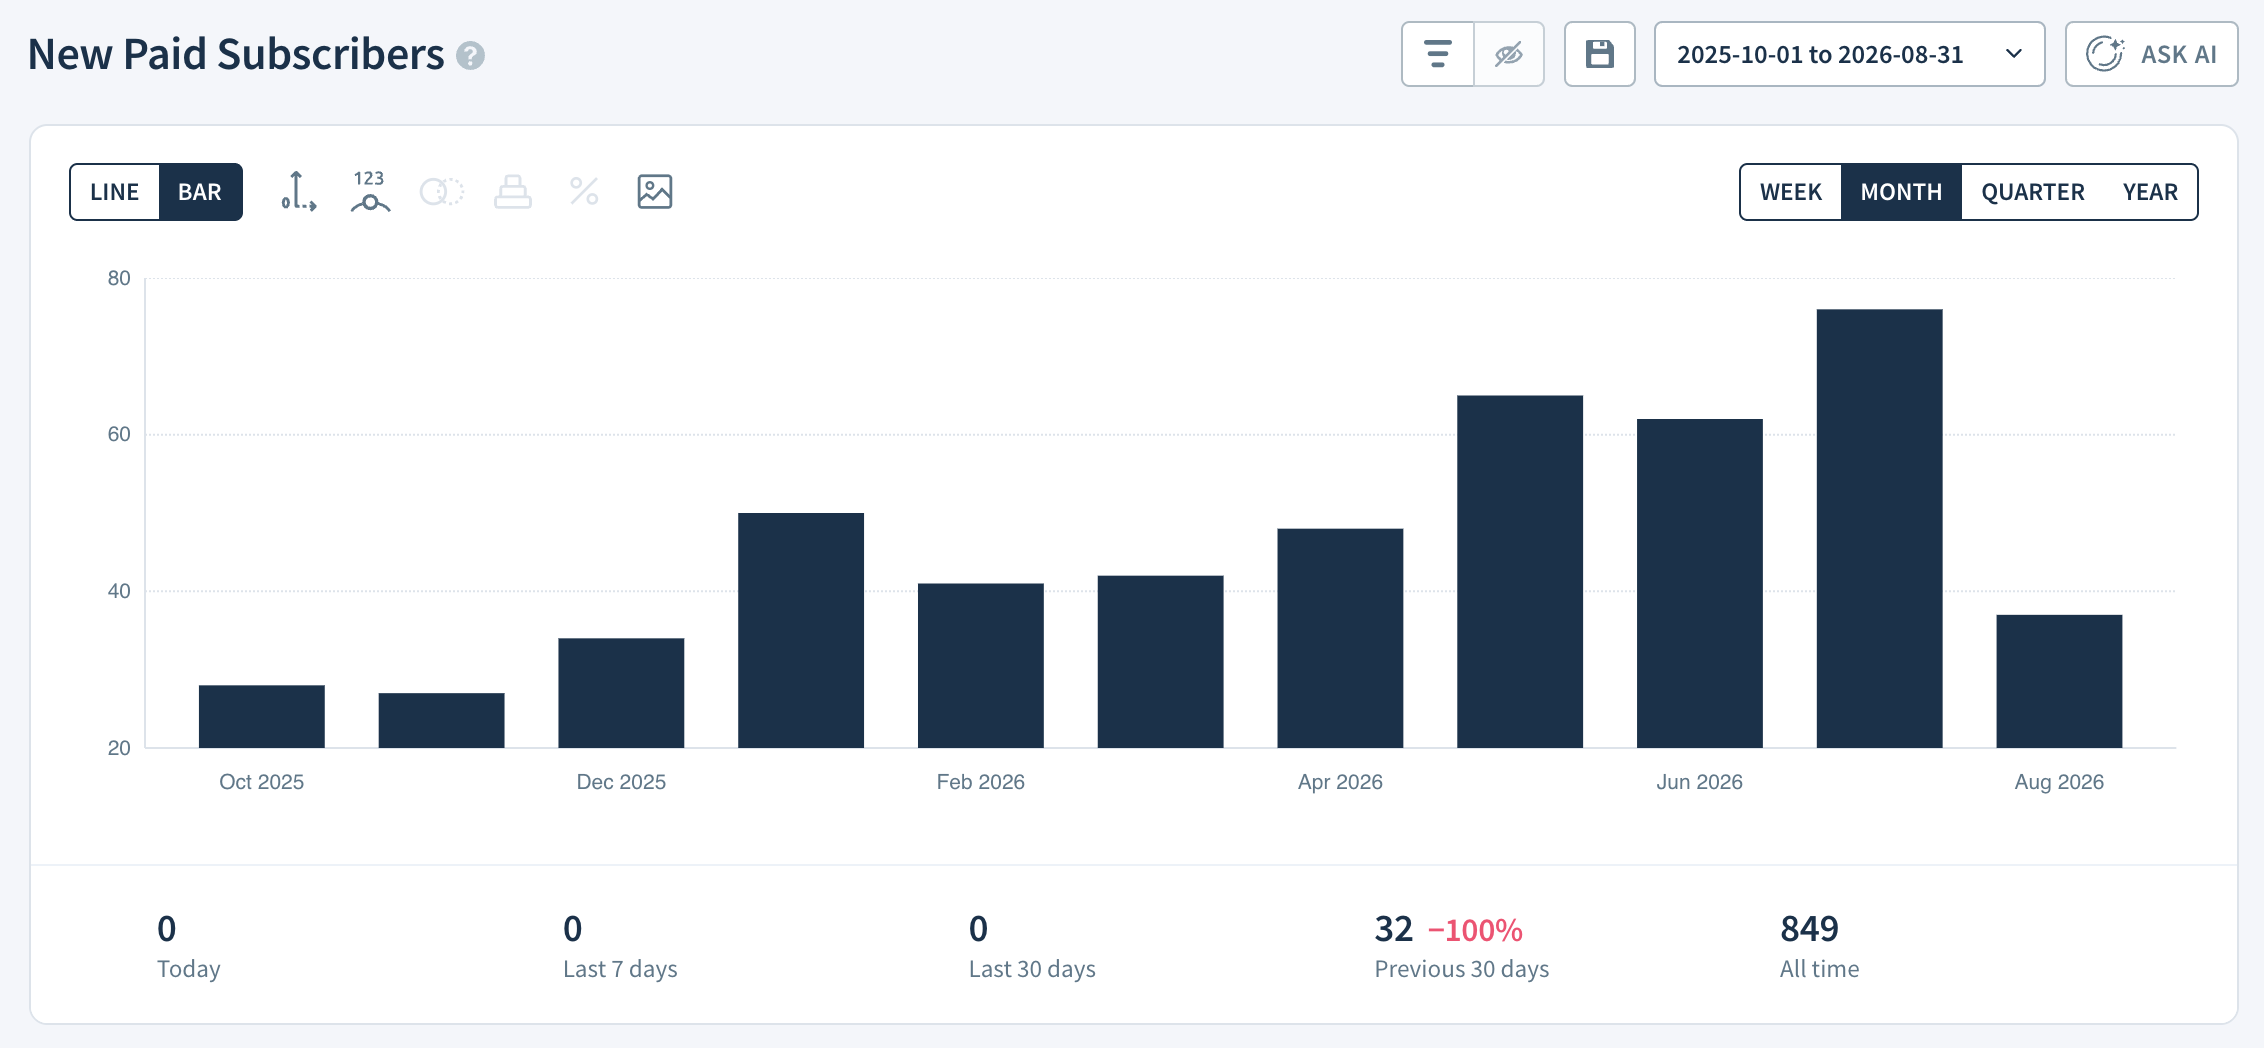Image resolution: width=2264 pixels, height=1048 pixels.
Task: Click the ASK AI button
Action: pos(2151,54)
